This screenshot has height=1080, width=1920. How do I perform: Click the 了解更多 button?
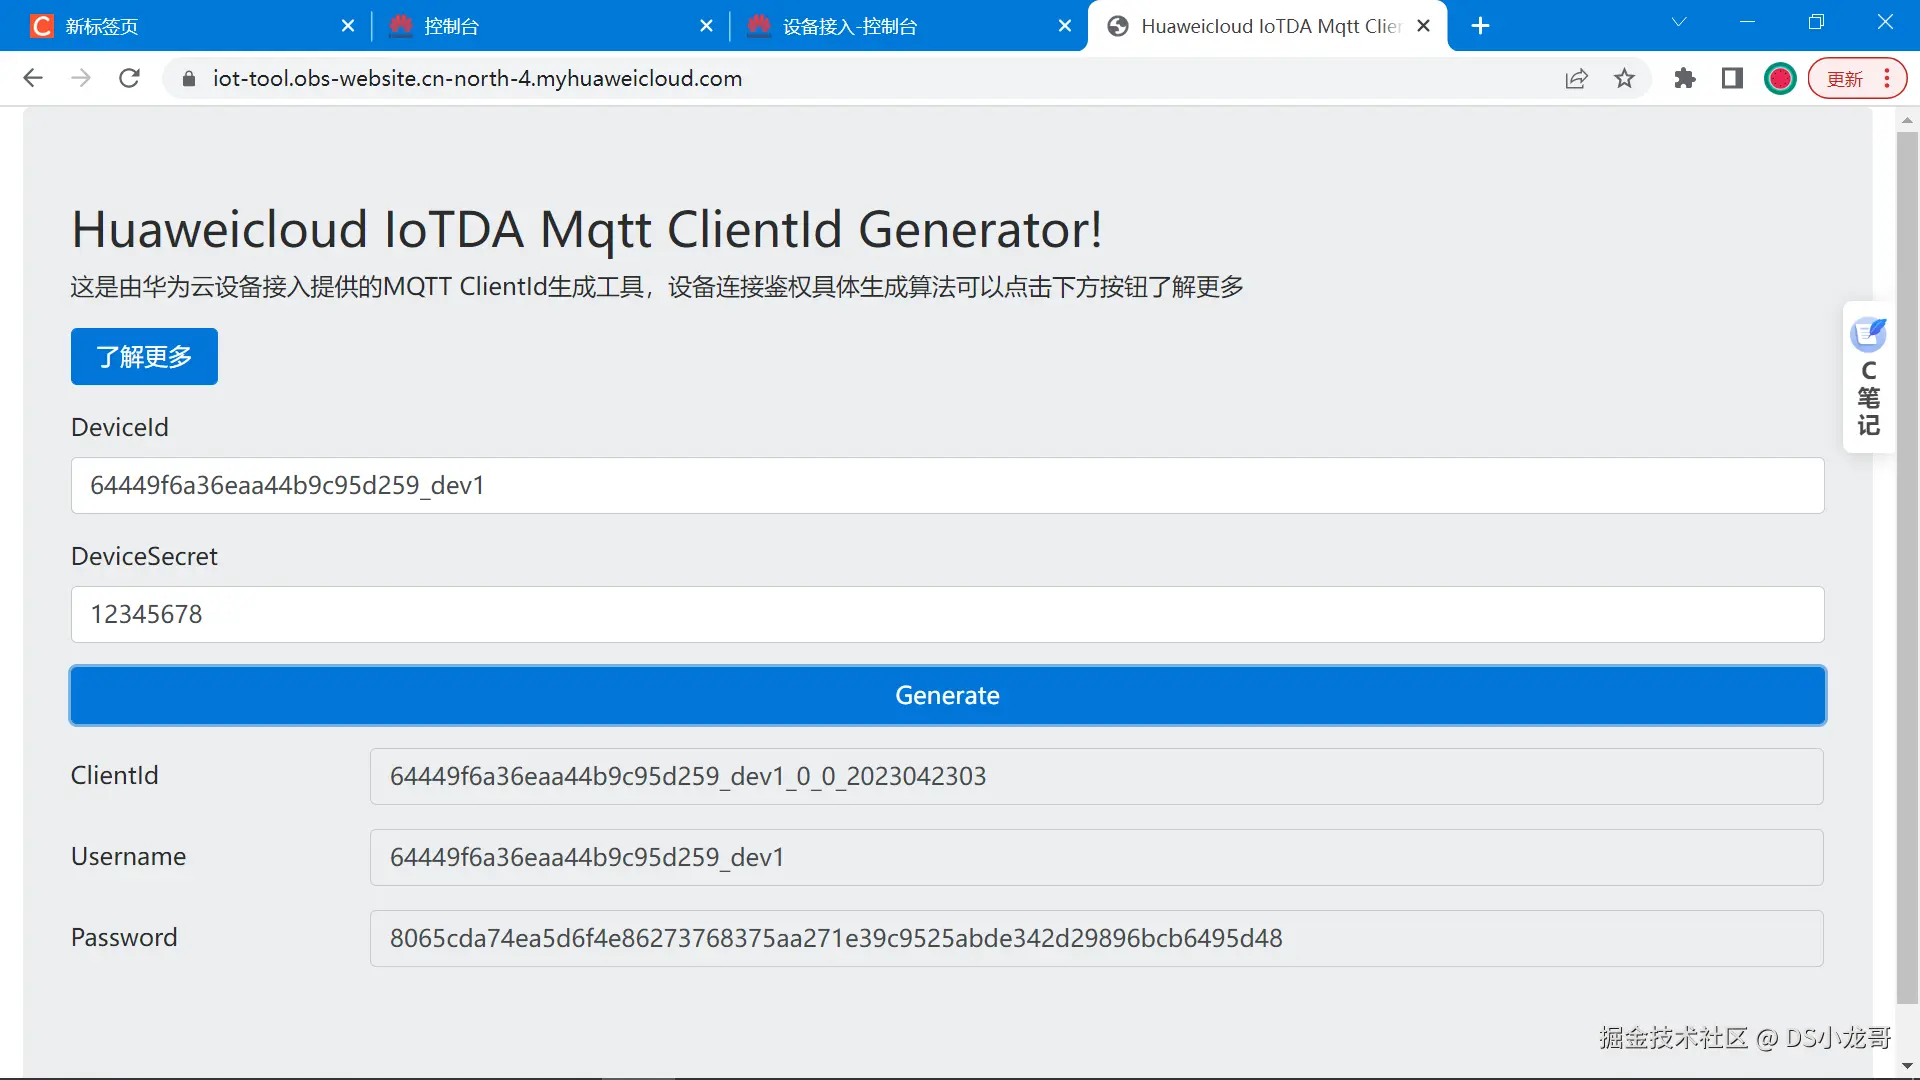pyautogui.click(x=144, y=356)
